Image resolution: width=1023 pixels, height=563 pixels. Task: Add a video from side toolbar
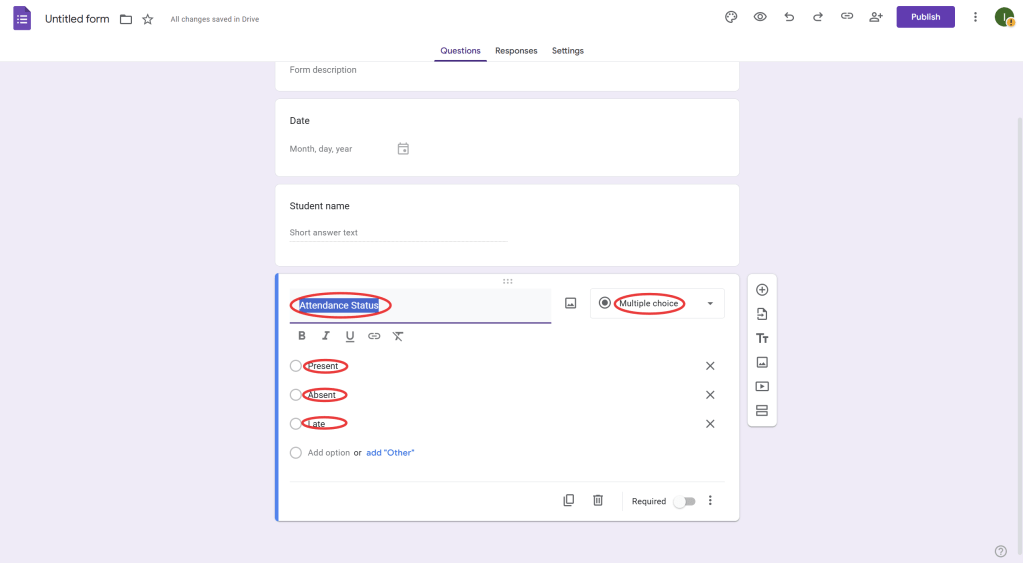(x=762, y=386)
